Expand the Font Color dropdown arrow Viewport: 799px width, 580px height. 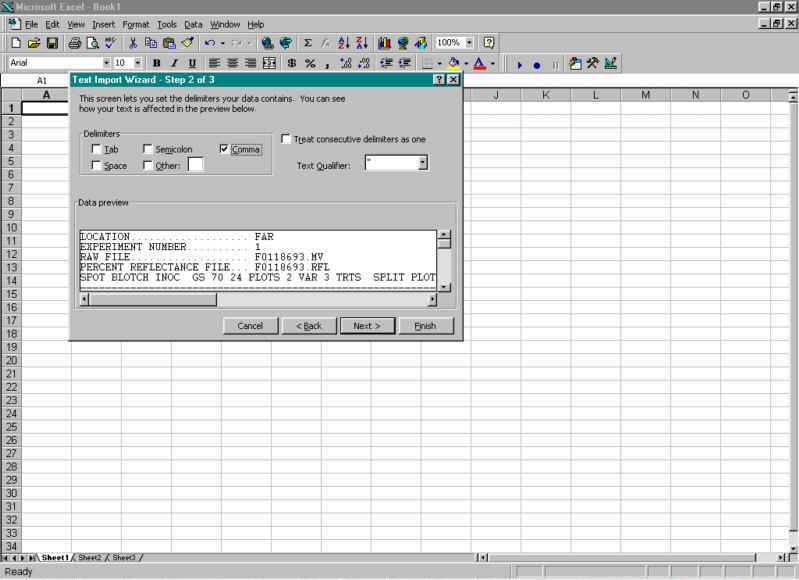[x=493, y=64]
